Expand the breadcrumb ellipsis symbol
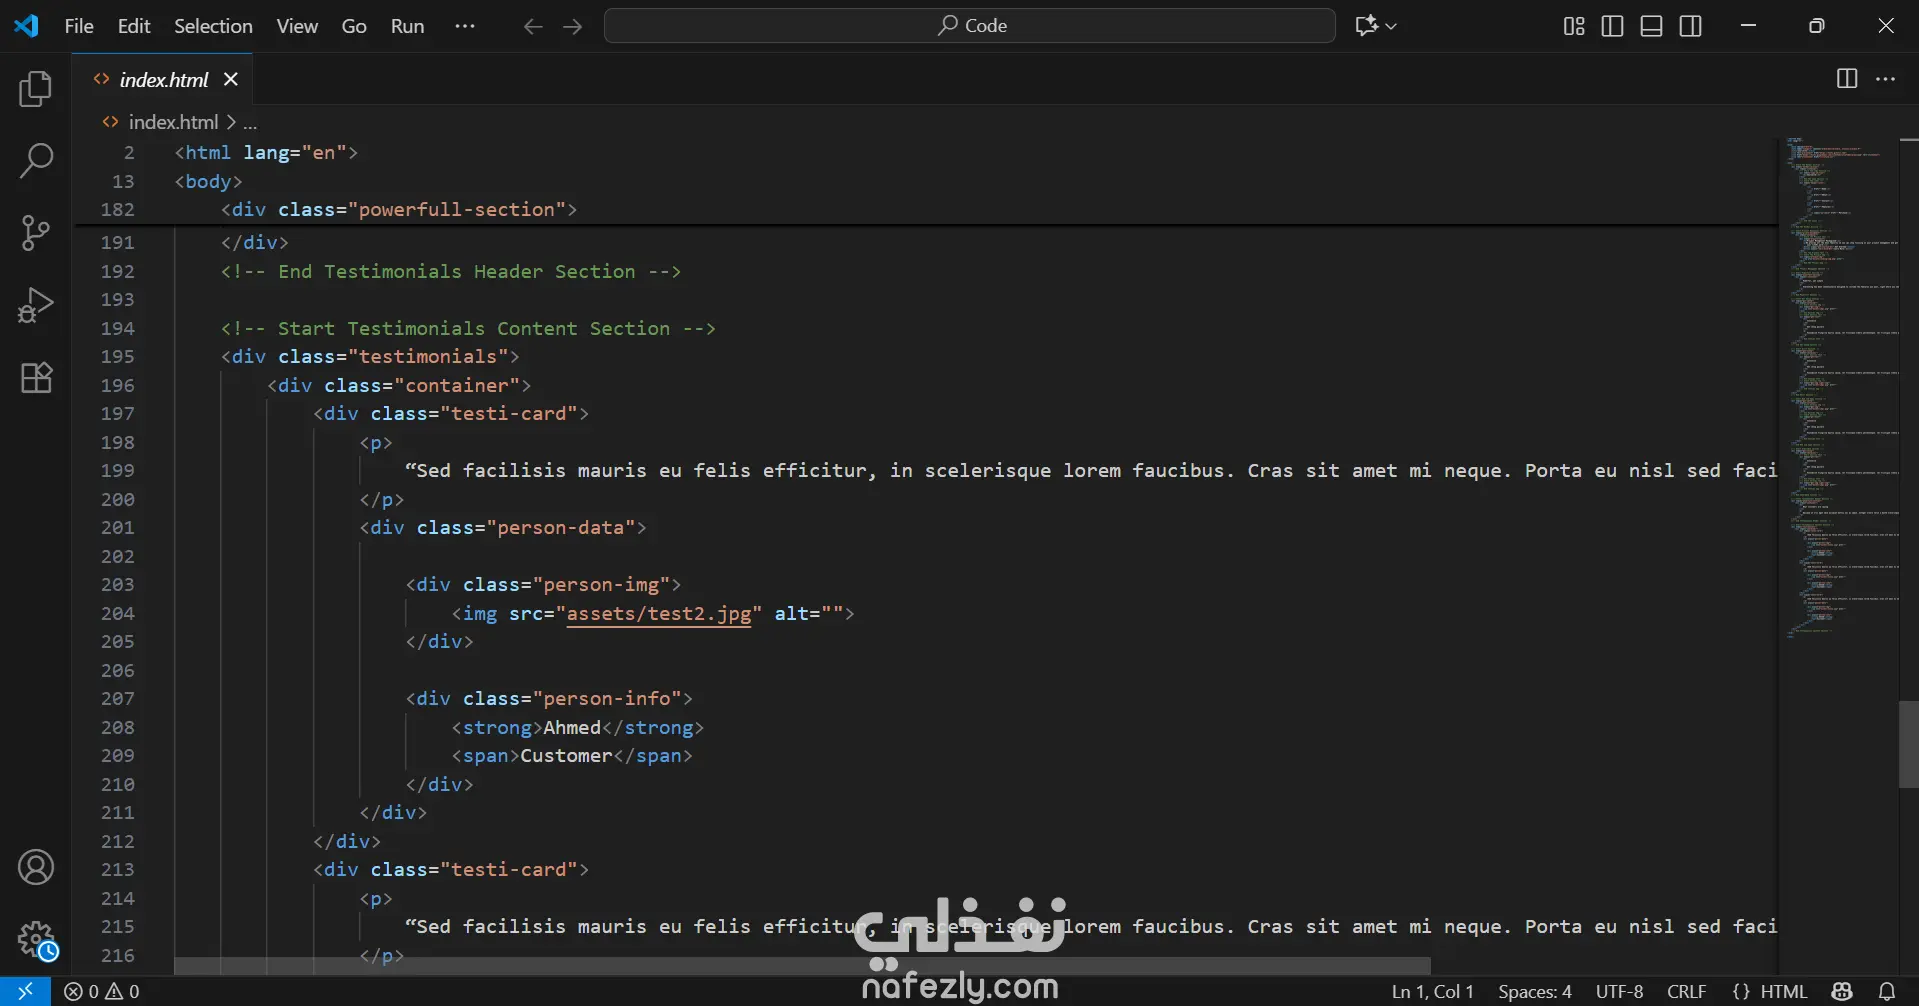The height and width of the screenshot is (1006, 1919). 250,123
